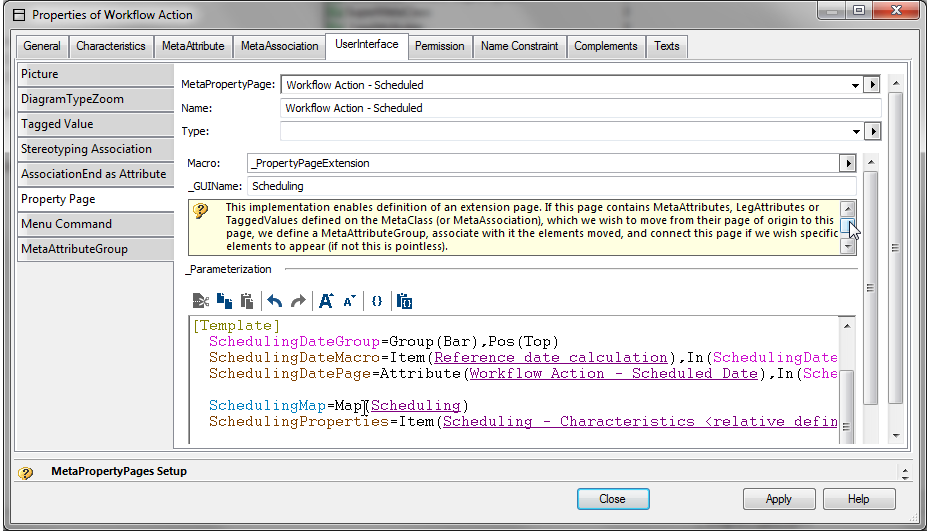
Task: Open the MetaPropertyPage dropdown list
Action: [855, 86]
